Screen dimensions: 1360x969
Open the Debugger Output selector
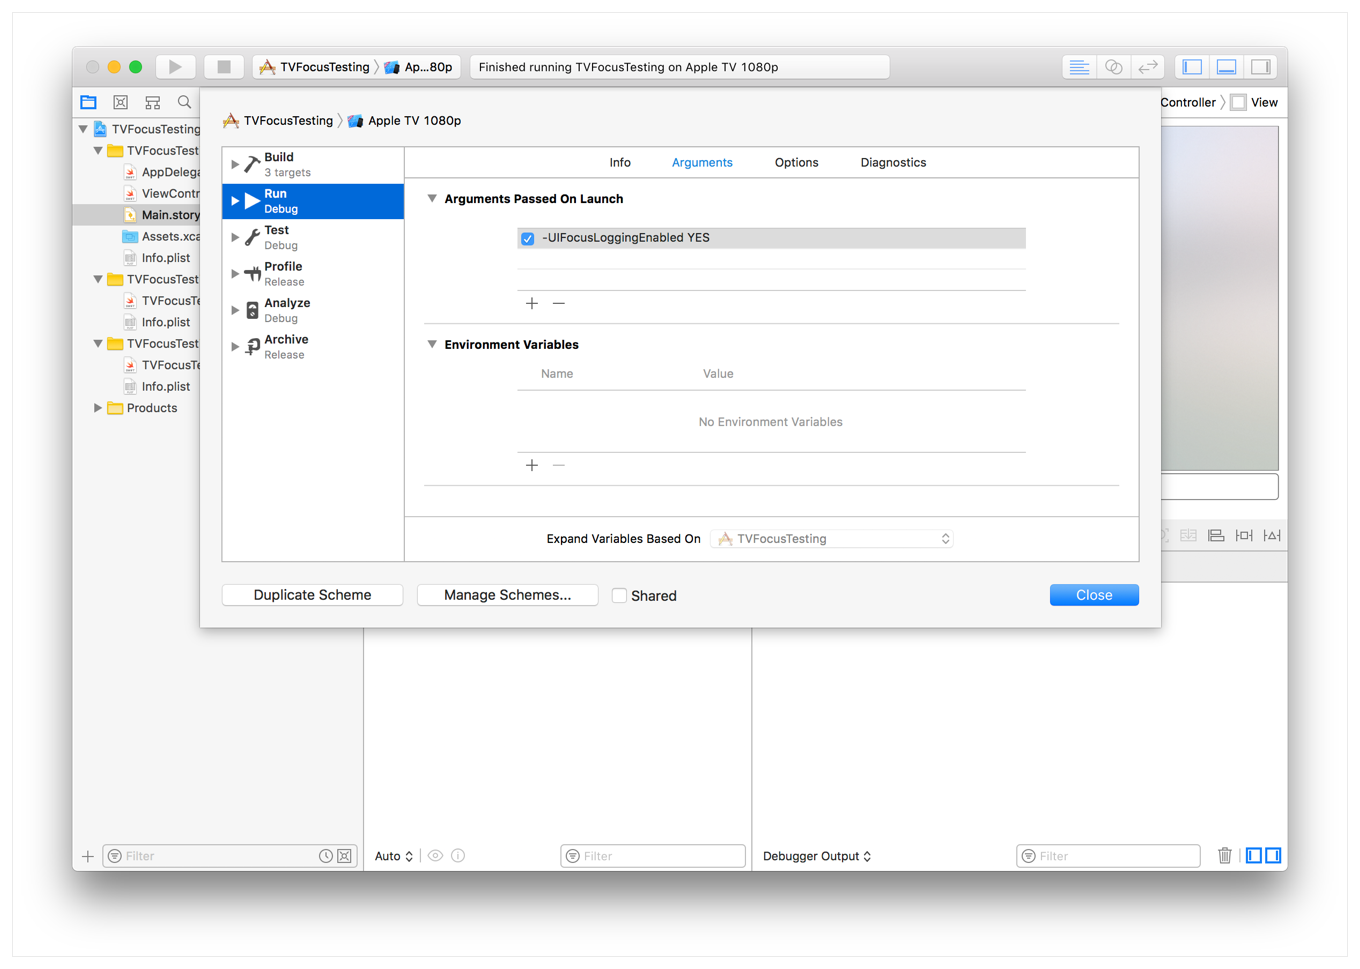(817, 857)
